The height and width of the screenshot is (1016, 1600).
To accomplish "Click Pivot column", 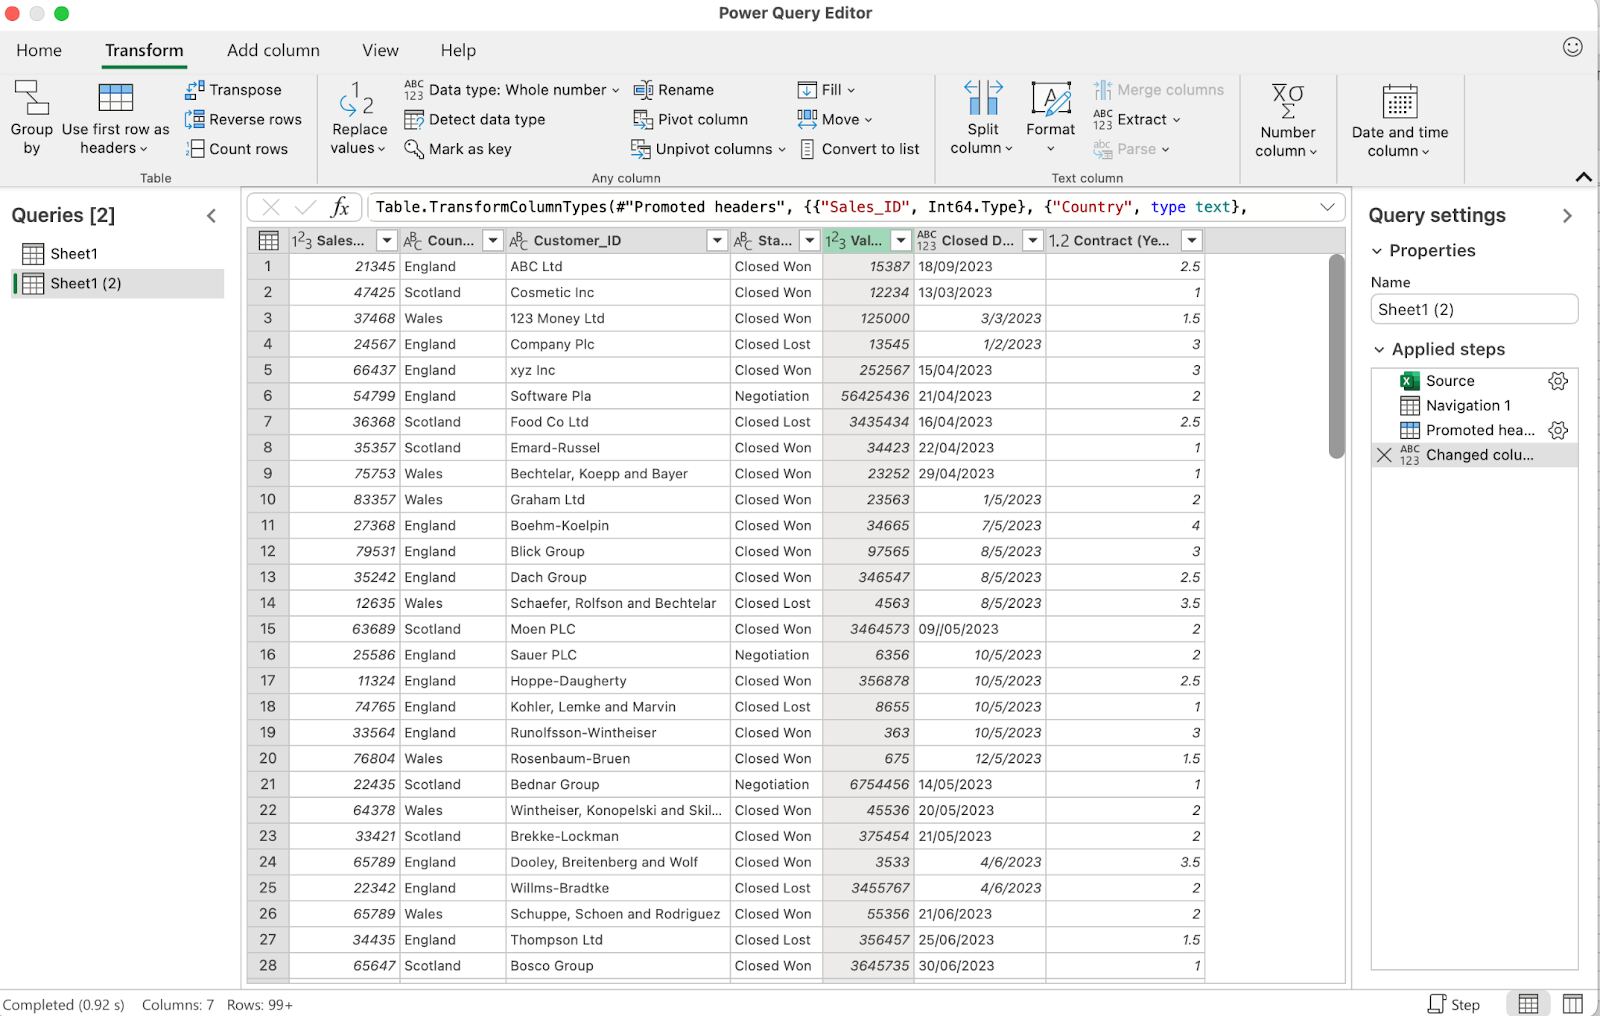I will pos(691,119).
